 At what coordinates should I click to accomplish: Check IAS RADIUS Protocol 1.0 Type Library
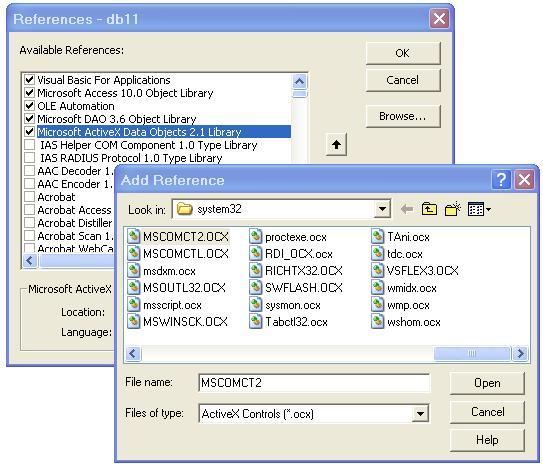pos(30,158)
